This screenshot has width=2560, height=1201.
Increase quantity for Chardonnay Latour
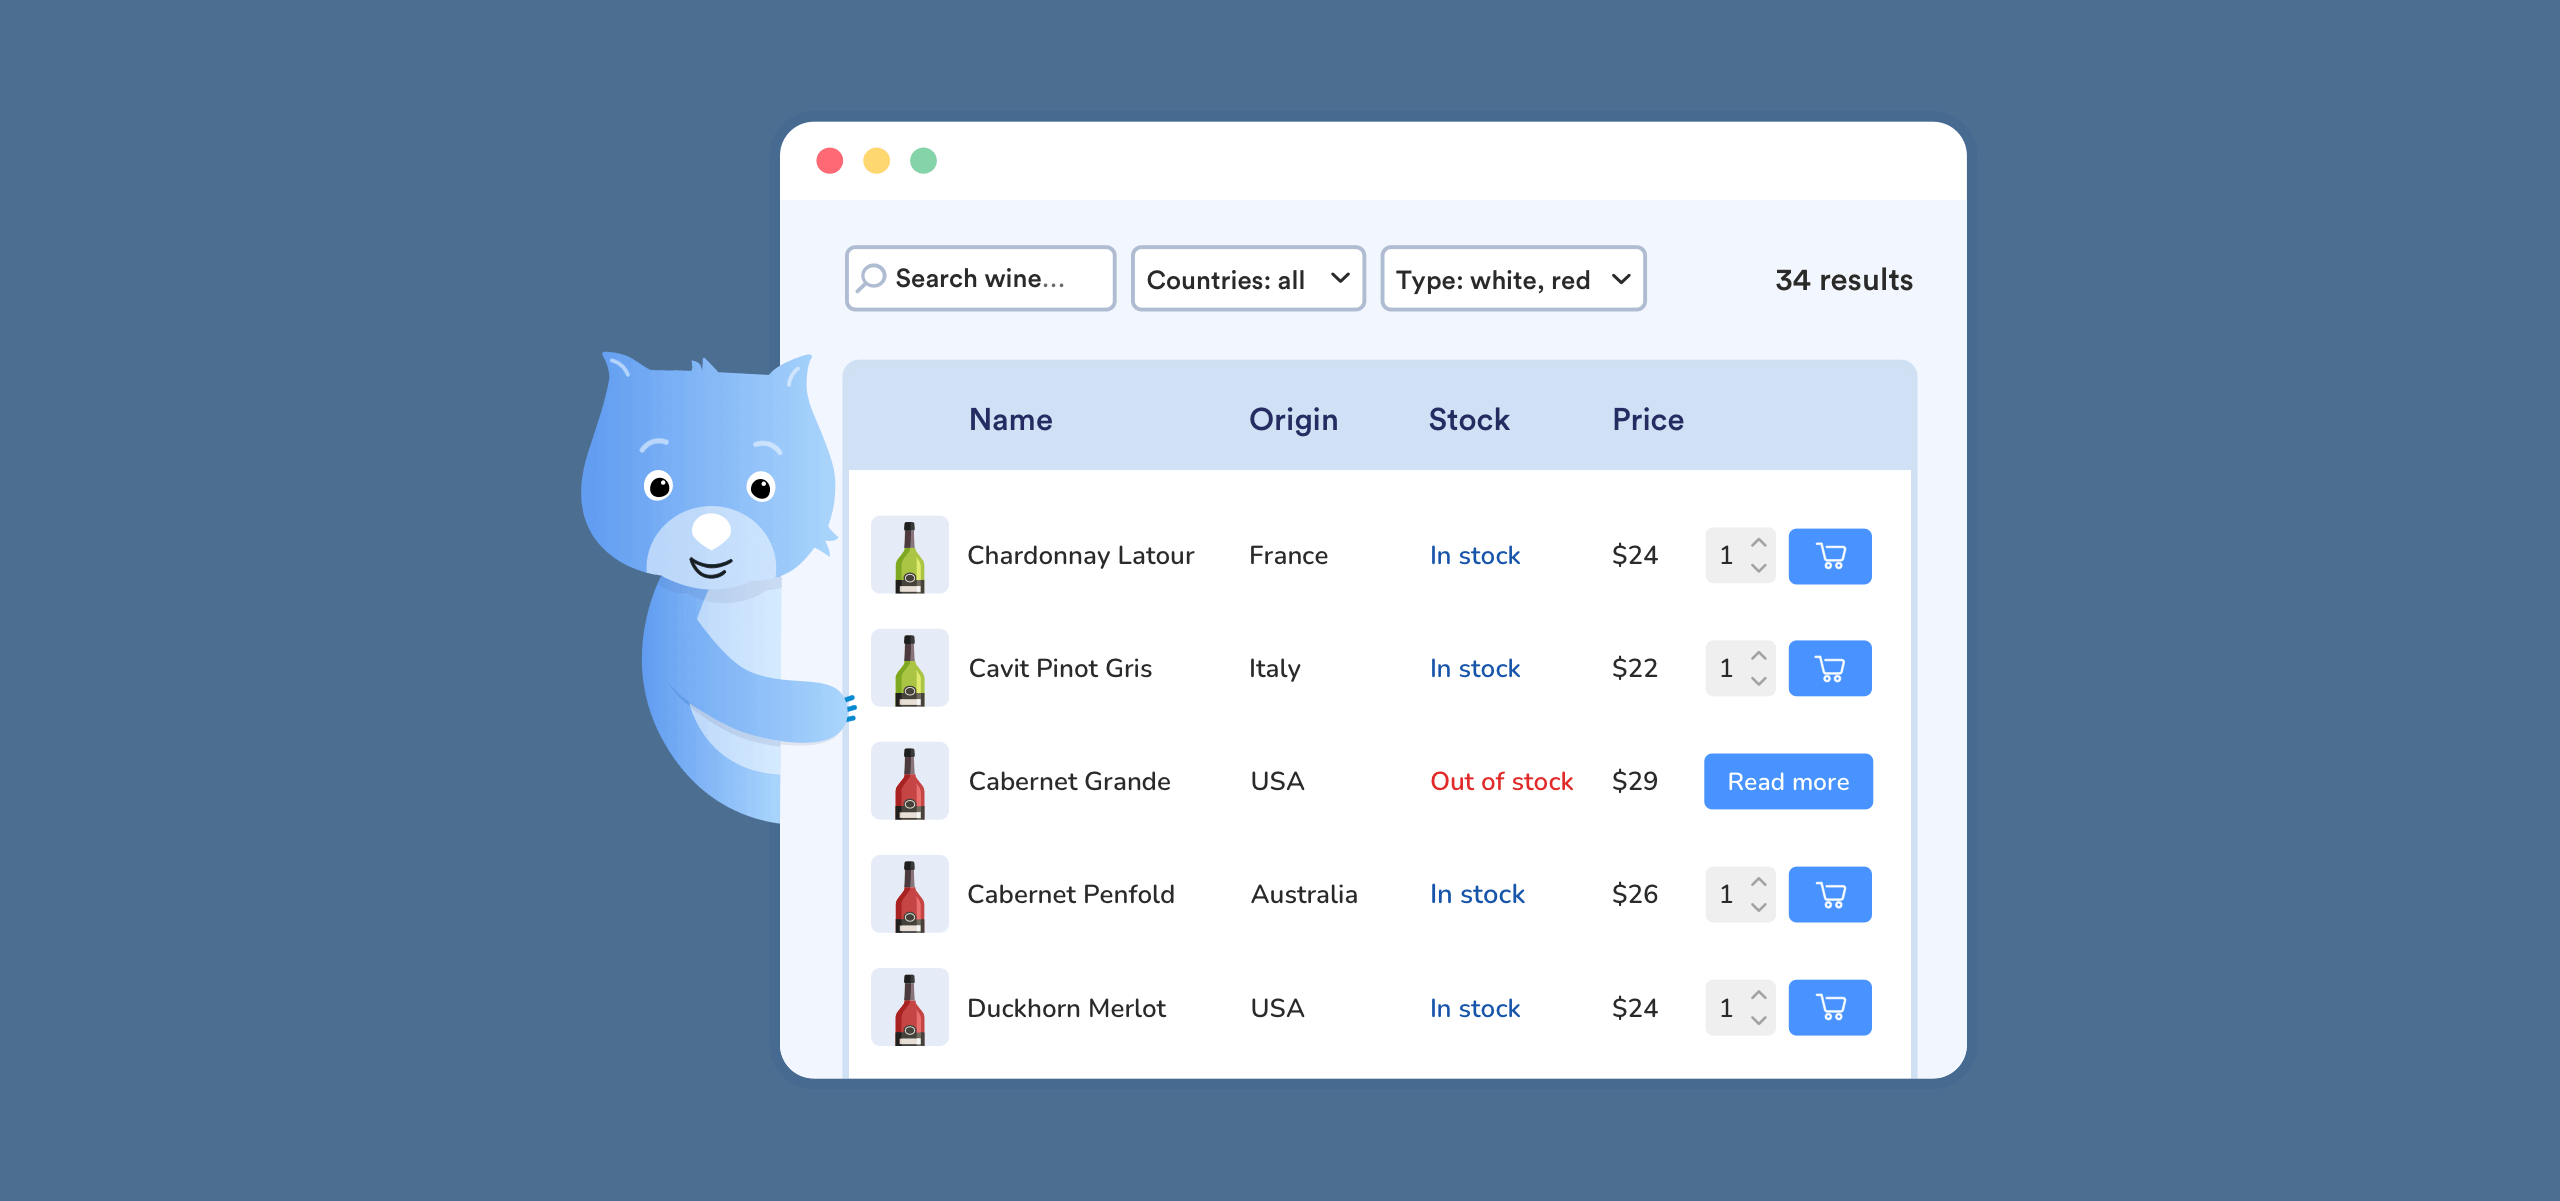(1759, 543)
